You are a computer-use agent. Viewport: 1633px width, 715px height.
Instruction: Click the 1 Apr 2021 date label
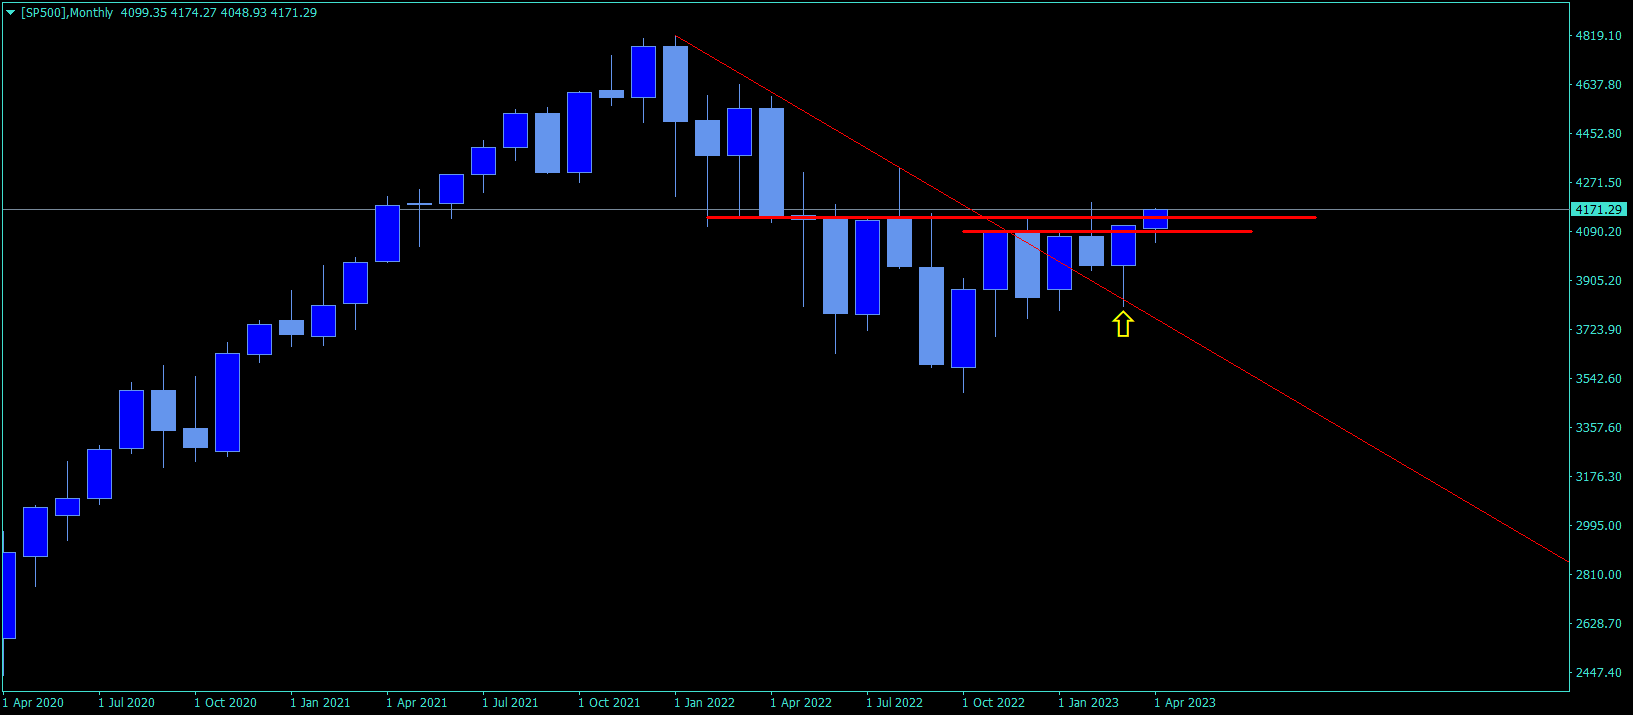417,703
